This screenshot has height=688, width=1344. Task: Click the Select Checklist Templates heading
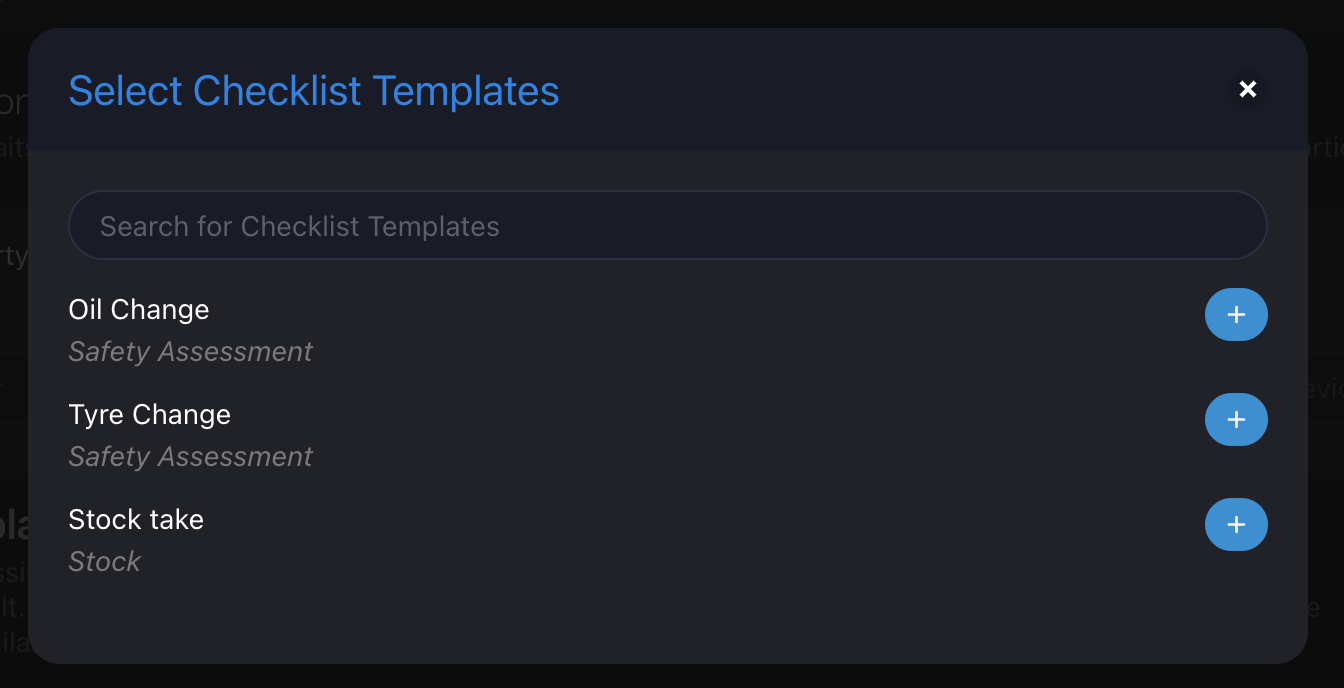pyautogui.click(x=314, y=91)
